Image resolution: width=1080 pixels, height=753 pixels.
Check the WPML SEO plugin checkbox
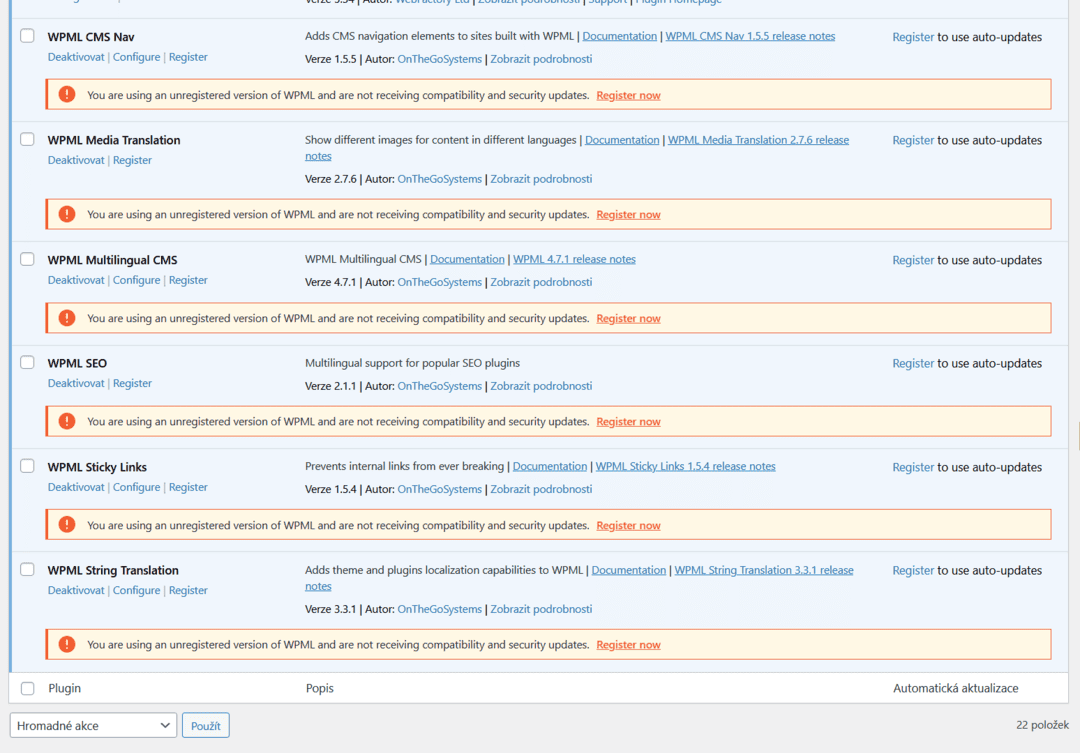[27, 362]
